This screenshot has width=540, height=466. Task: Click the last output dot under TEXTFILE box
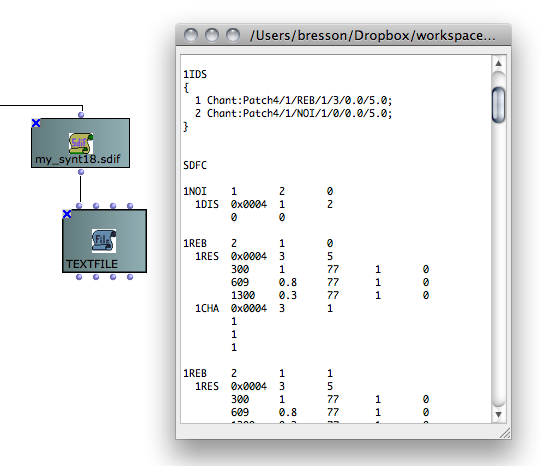pyautogui.click(x=130, y=277)
